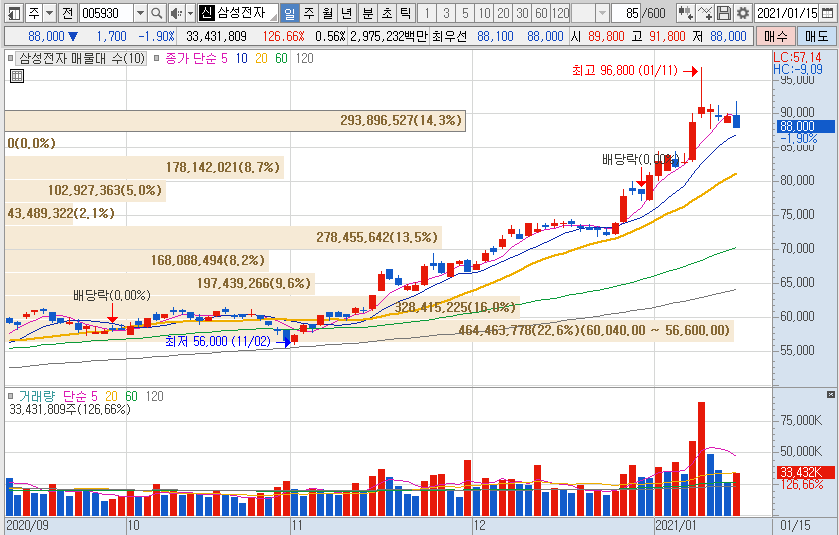This screenshot has width=839, height=535.
Task: Select 년 yearly chart period
Action: (x=346, y=13)
